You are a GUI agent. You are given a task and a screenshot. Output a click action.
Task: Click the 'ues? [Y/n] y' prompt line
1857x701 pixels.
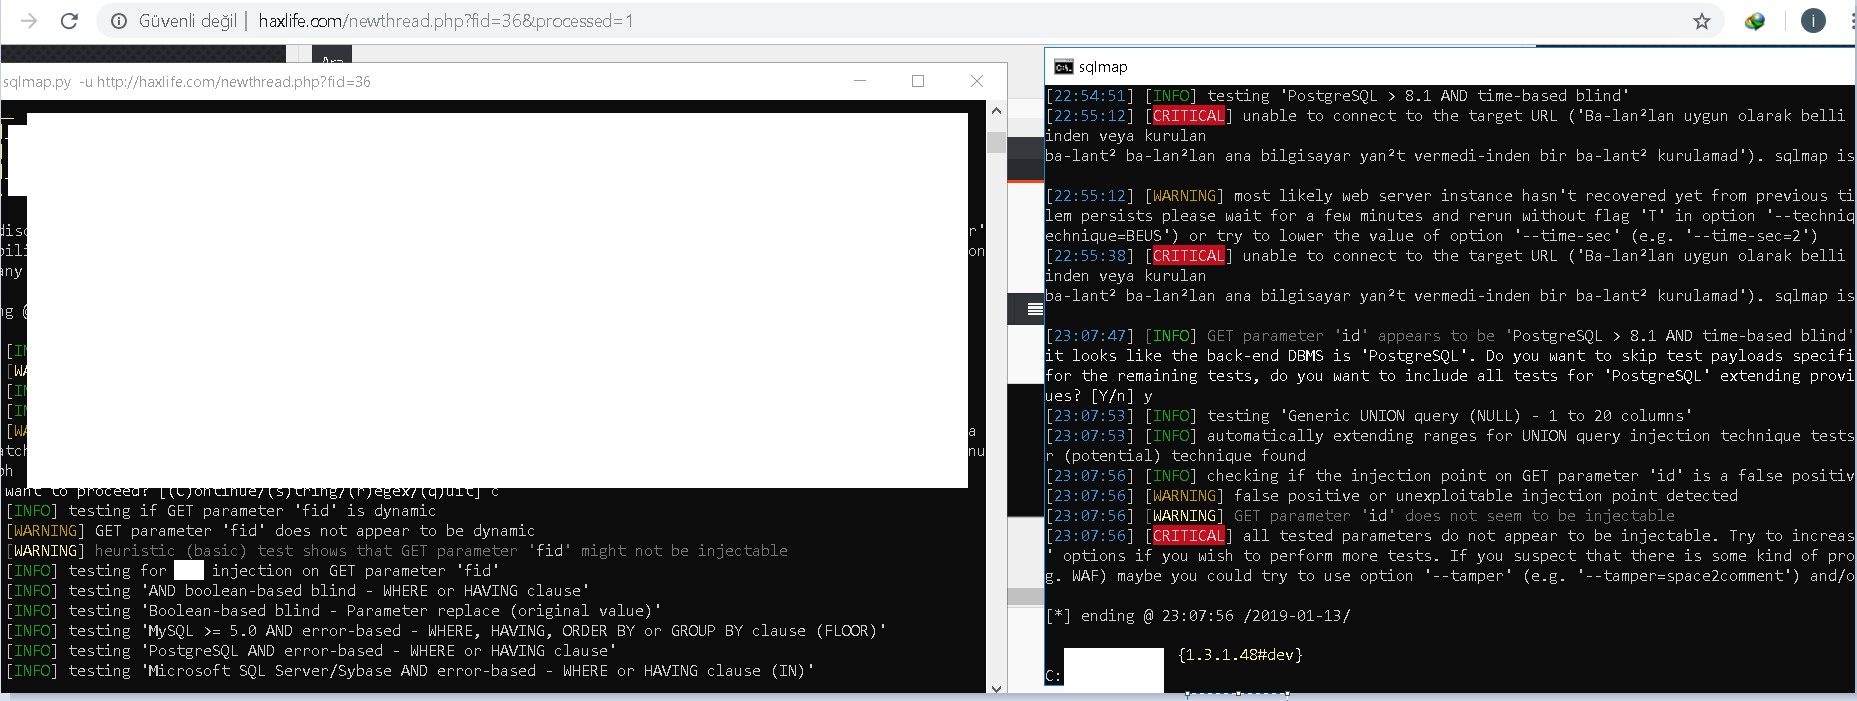1099,396
